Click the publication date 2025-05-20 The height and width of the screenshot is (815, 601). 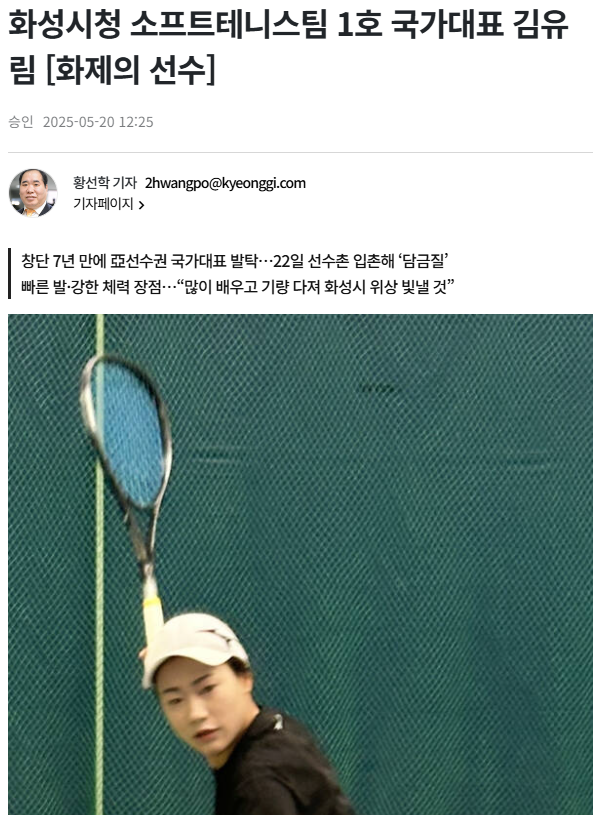tap(79, 122)
